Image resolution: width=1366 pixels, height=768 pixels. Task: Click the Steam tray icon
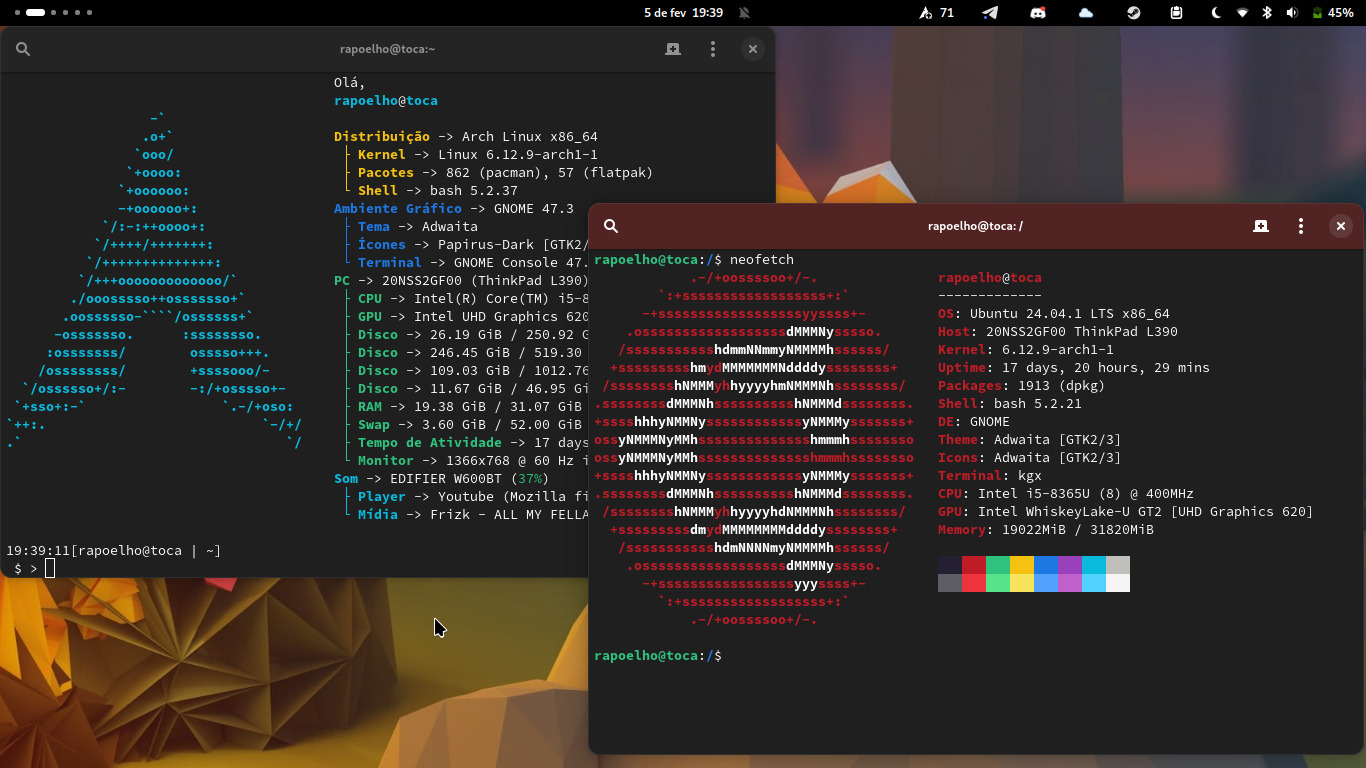1134,13
